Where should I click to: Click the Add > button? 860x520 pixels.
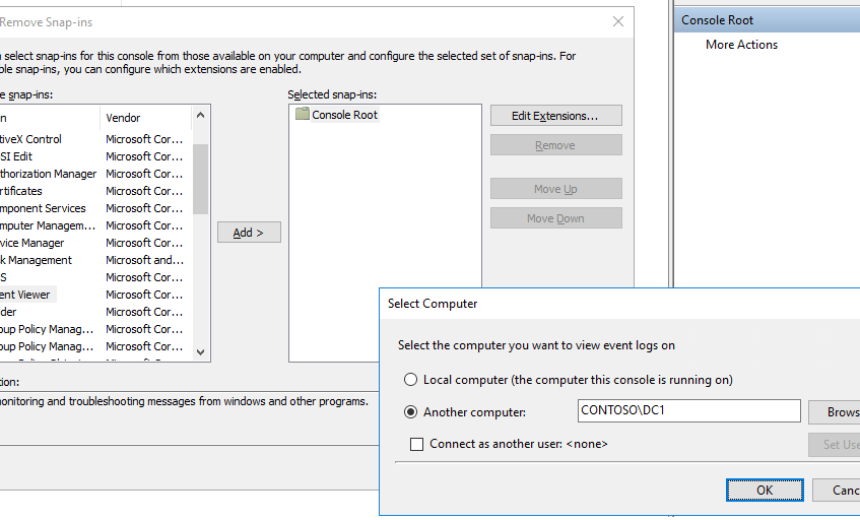coord(249,232)
